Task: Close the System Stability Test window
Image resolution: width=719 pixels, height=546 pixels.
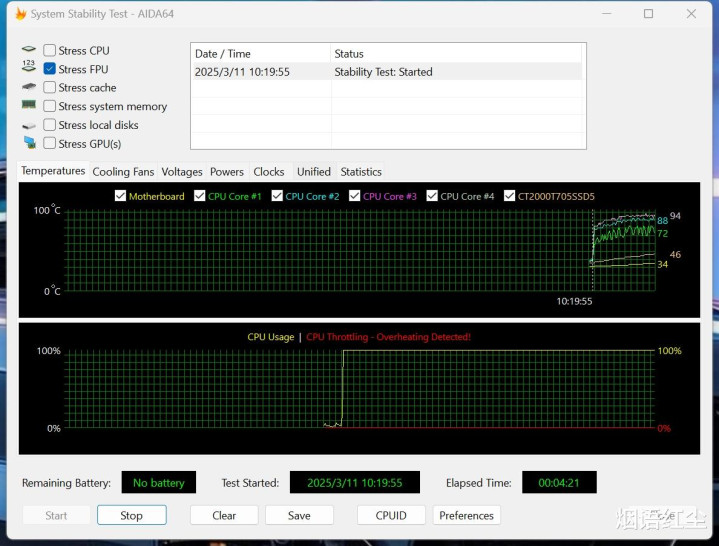Action: [x=691, y=14]
